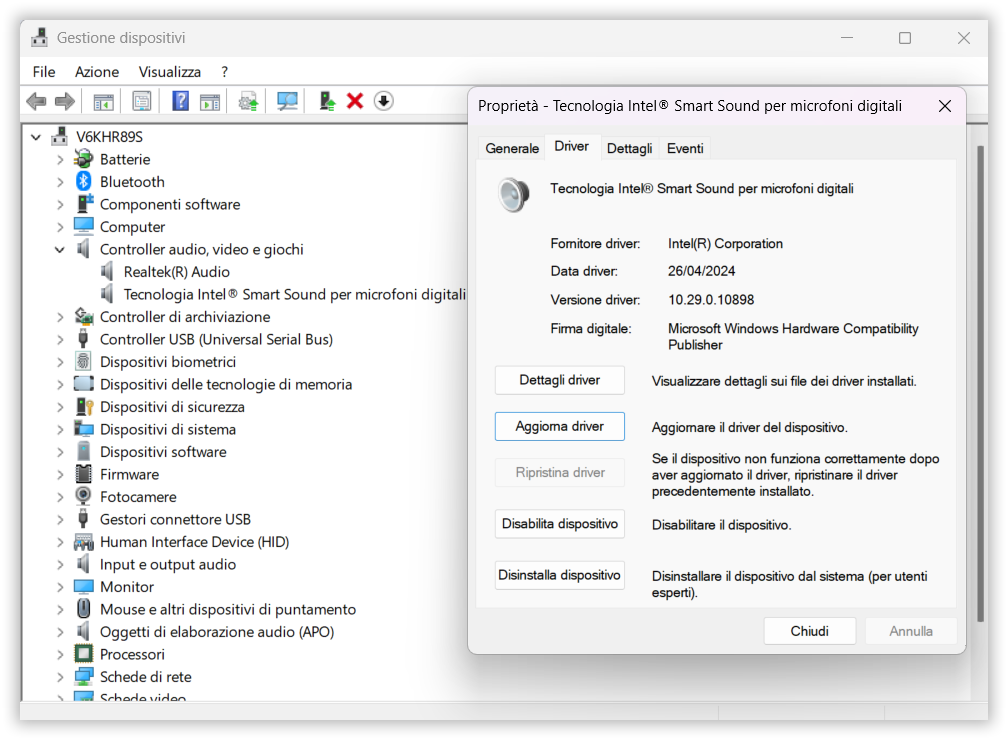This screenshot has height=740, width=1008.
Task: Click the show/hide action pane icon
Action: [210, 101]
